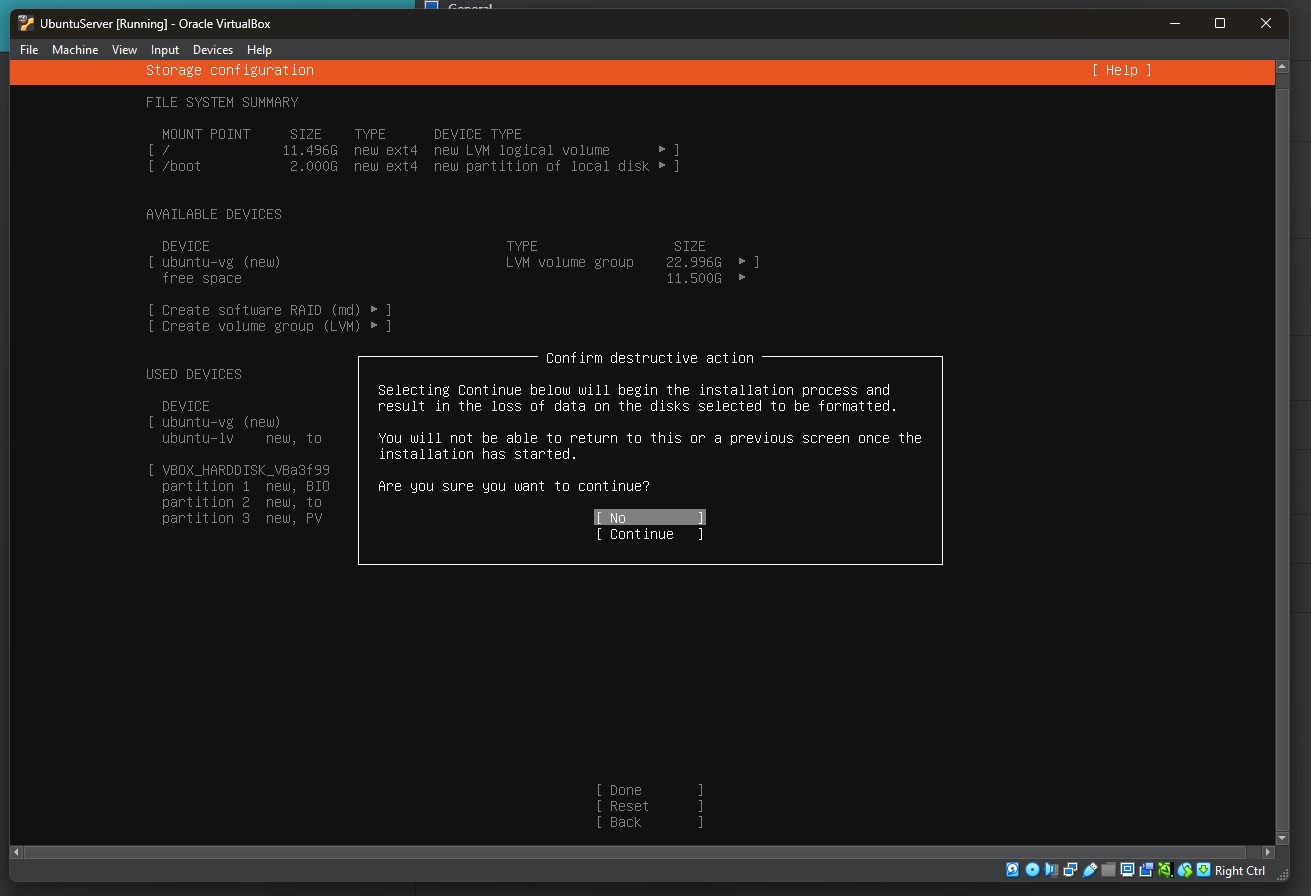The height and width of the screenshot is (896, 1311).
Task: Click the optical disk icon in status bar
Action: pos(1032,870)
